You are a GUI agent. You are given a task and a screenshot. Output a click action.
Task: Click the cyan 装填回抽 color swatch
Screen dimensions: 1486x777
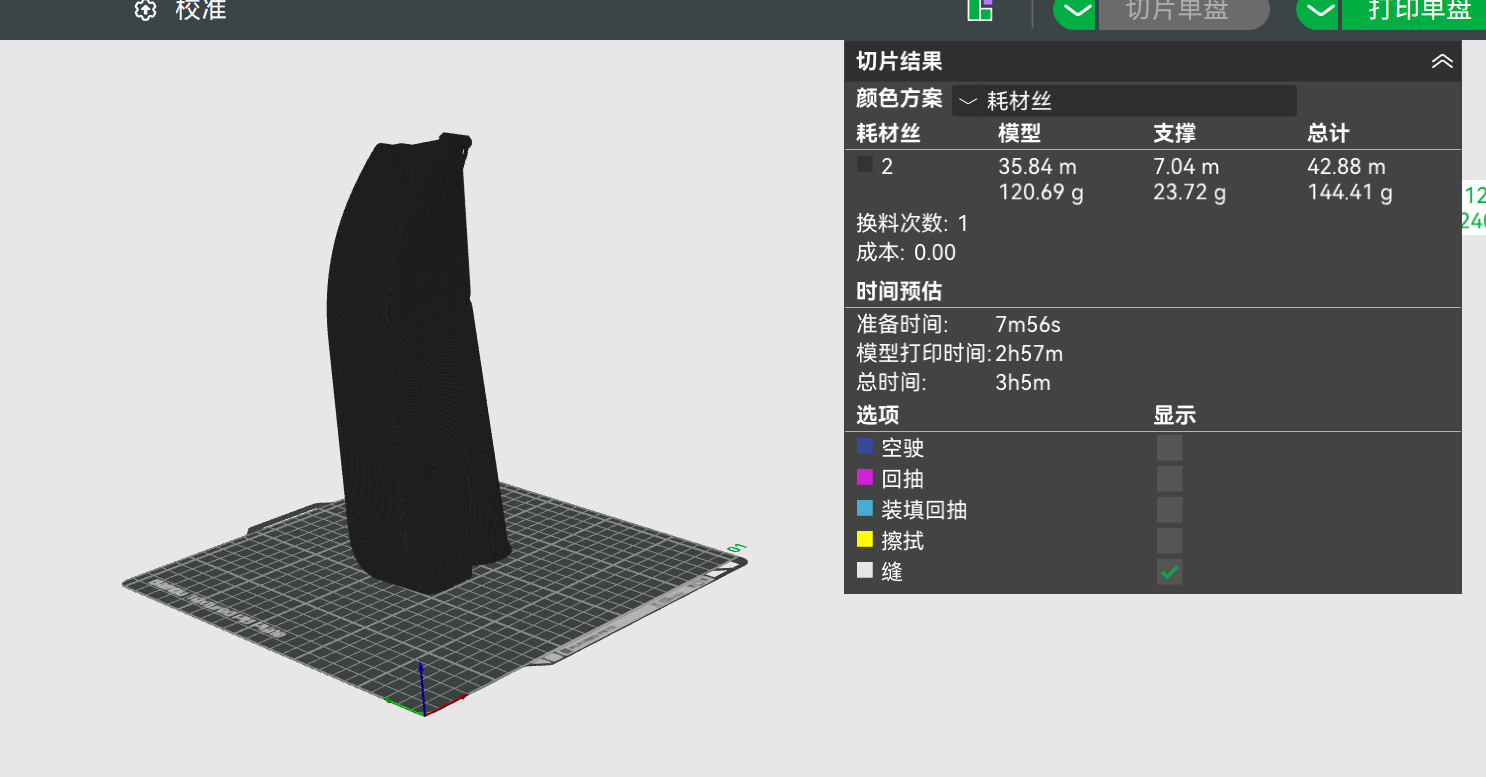tap(865, 508)
